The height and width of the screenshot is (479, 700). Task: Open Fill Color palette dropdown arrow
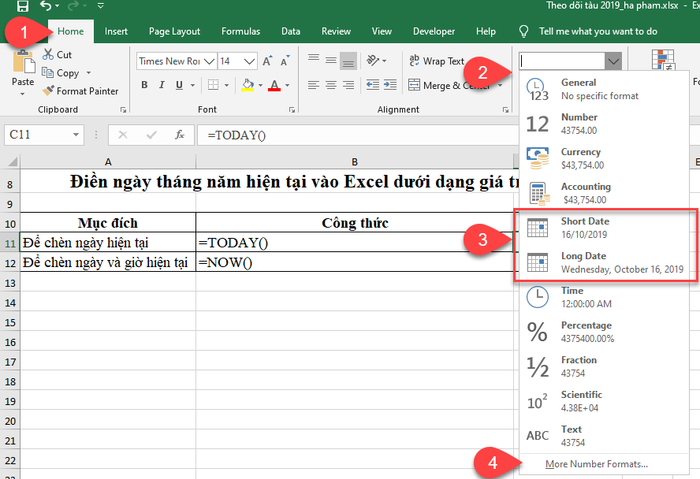260,85
